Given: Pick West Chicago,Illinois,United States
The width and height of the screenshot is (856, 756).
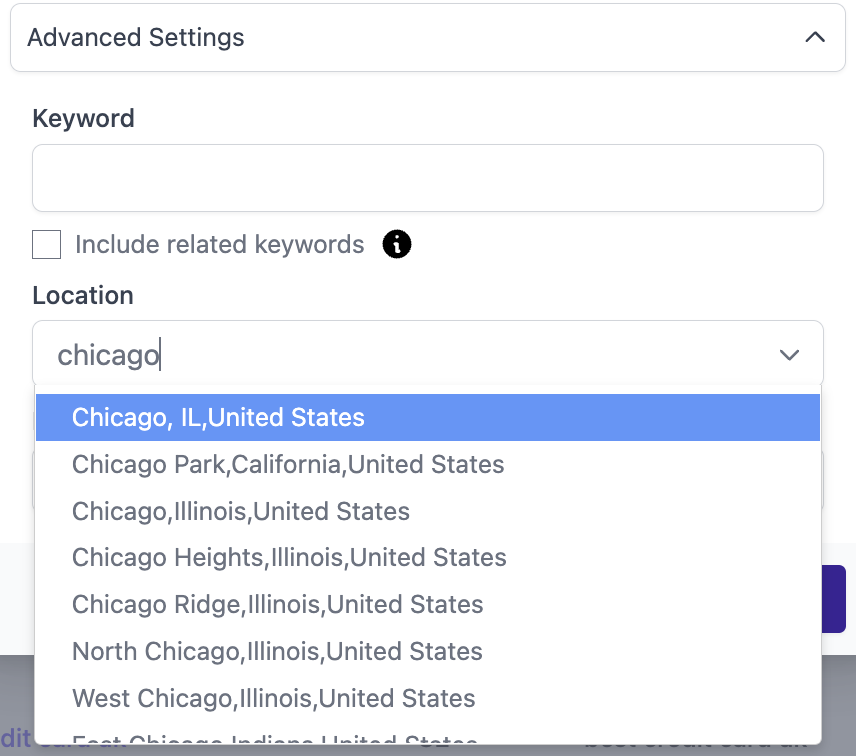Looking at the screenshot, I should point(427,699).
